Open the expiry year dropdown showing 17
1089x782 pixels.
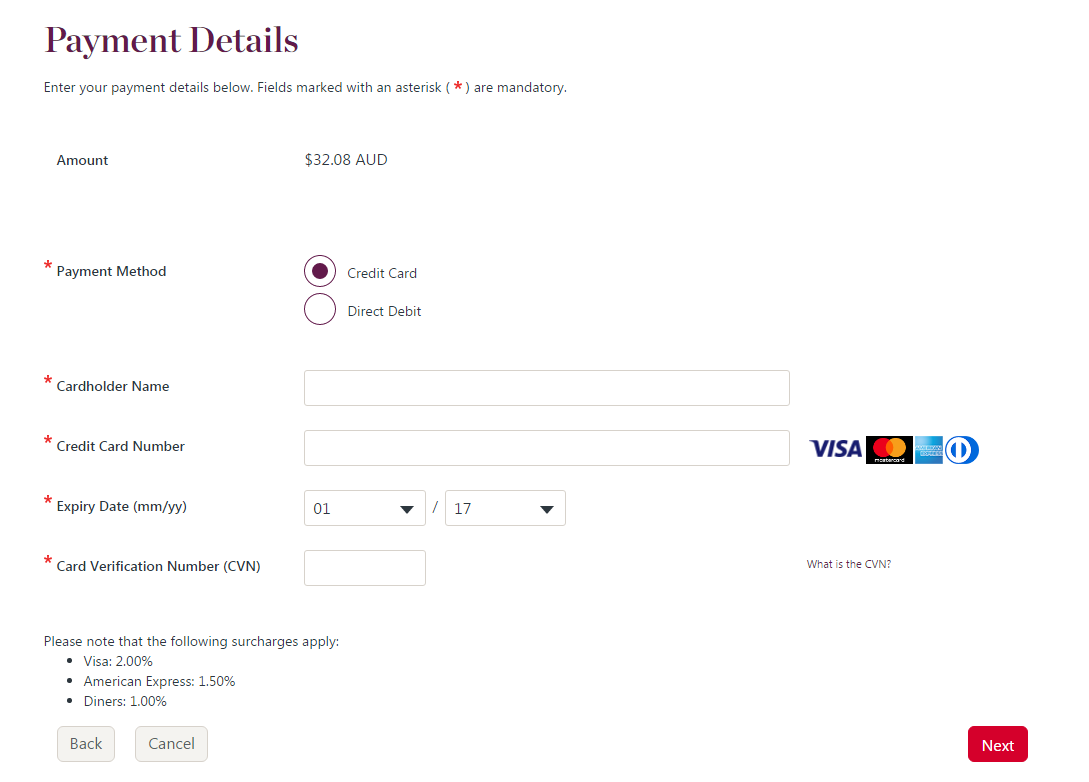(505, 508)
